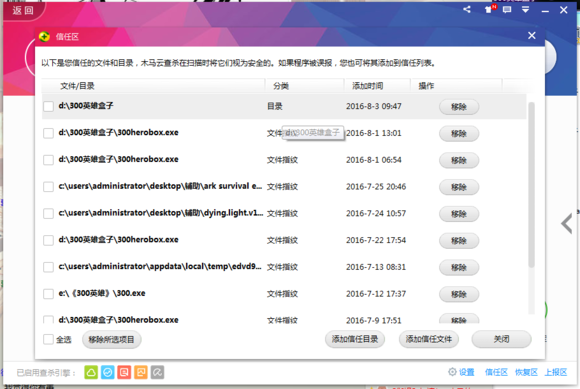580x389 pixels.
Task: Sort by the 文件/目录 column header
Action: (153, 86)
